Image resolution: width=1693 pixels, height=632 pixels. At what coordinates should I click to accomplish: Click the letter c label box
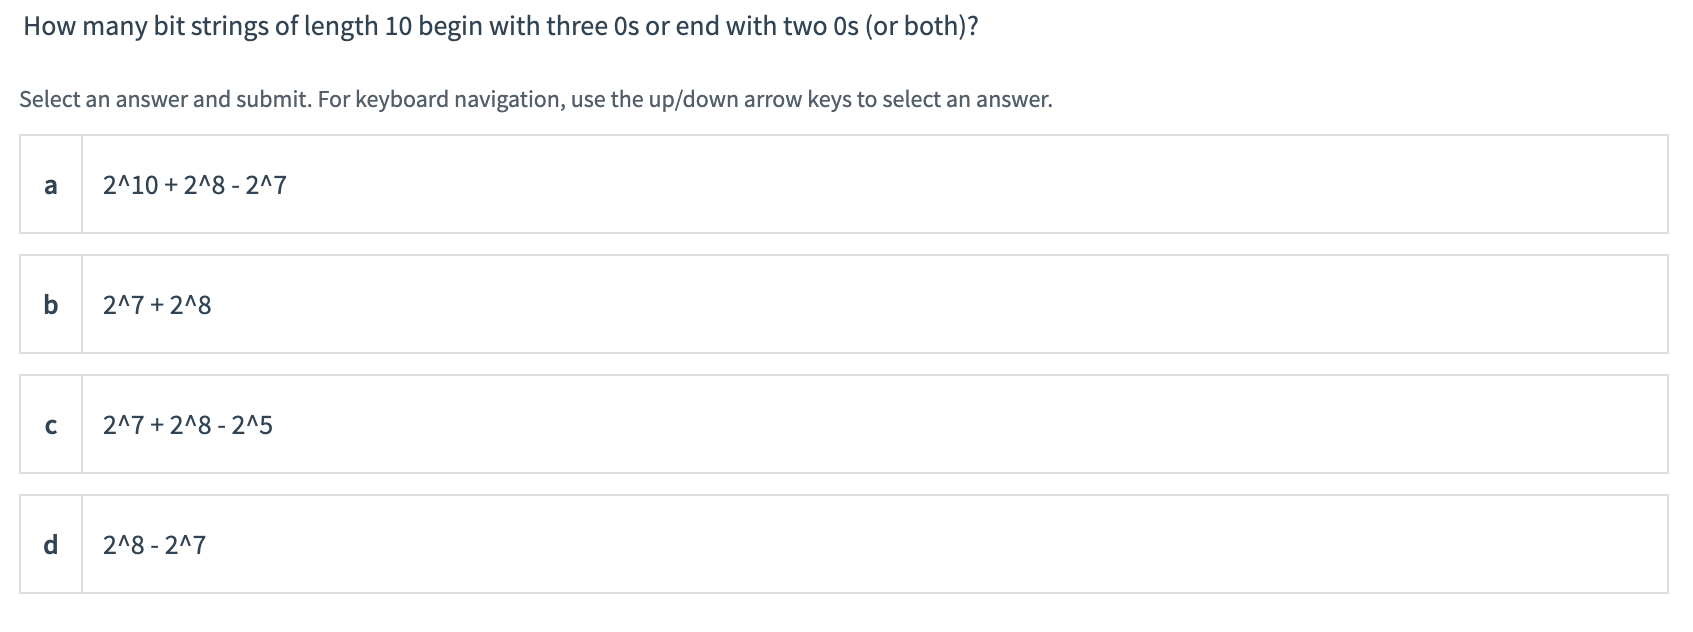tap(51, 424)
